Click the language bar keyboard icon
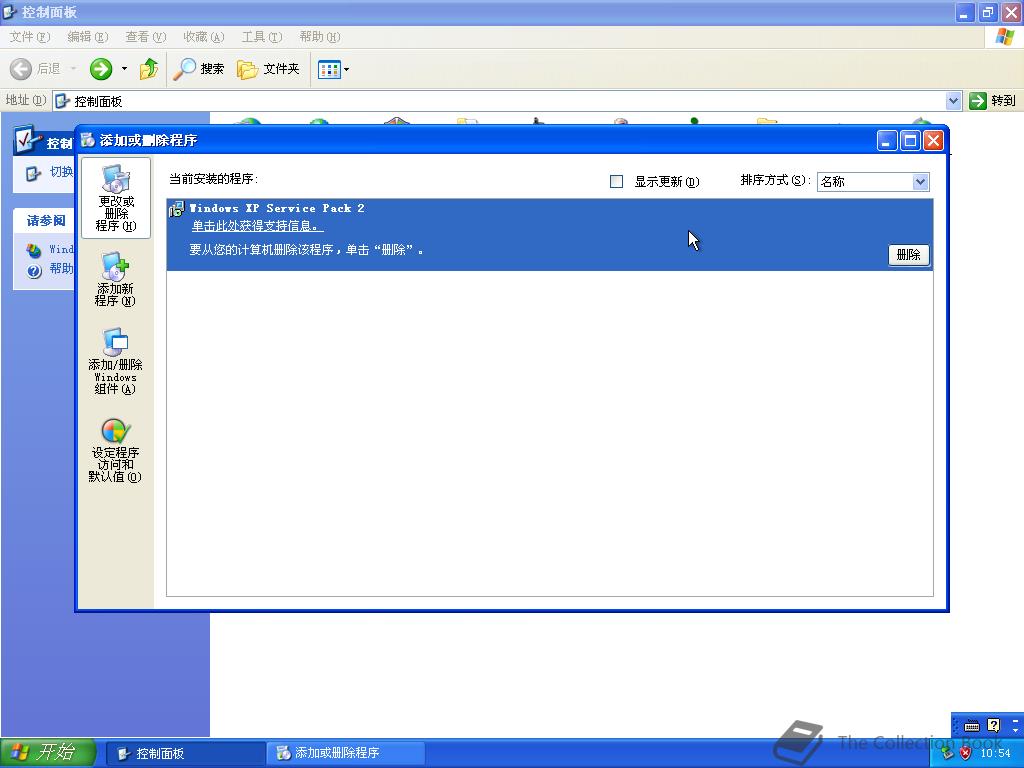The width and height of the screenshot is (1024, 768). click(972, 726)
